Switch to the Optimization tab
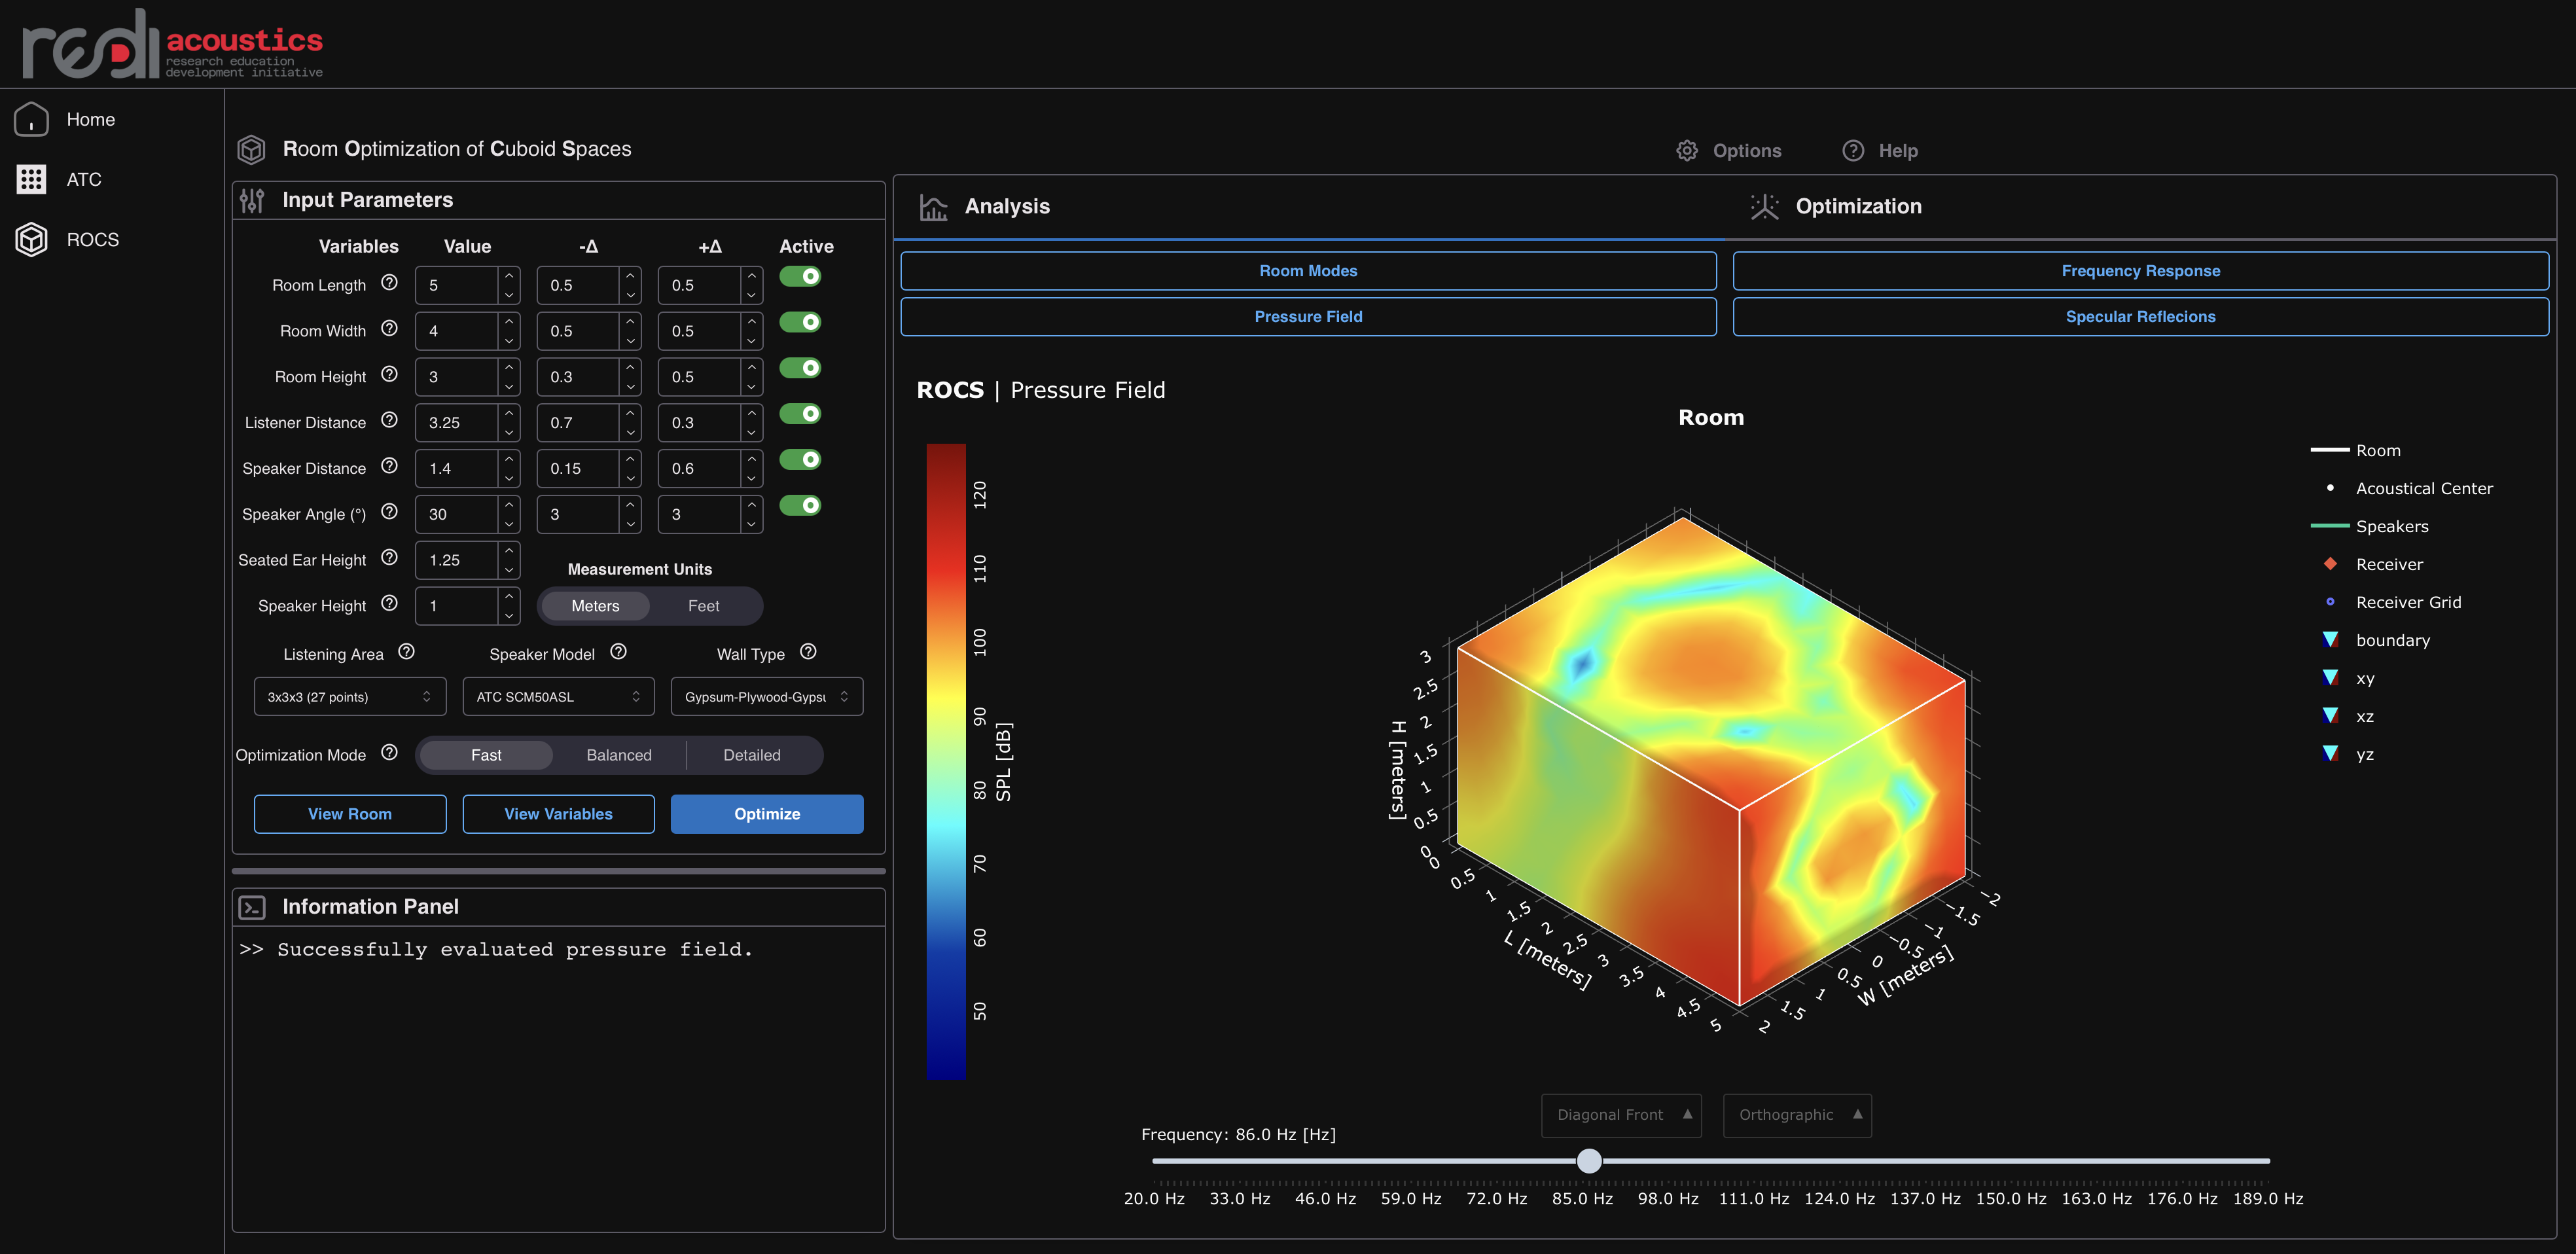The image size is (2576, 1254). (x=1857, y=207)
